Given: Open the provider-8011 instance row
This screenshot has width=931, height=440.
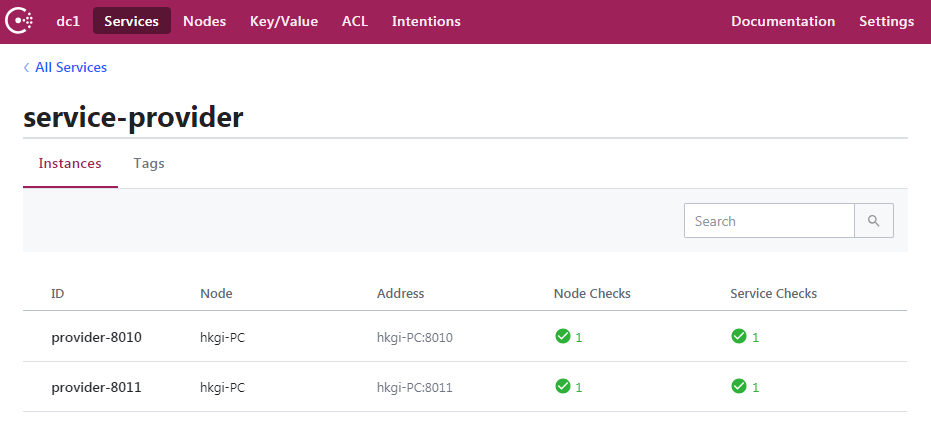Looking at the screenshot, I should coord(465,387).
